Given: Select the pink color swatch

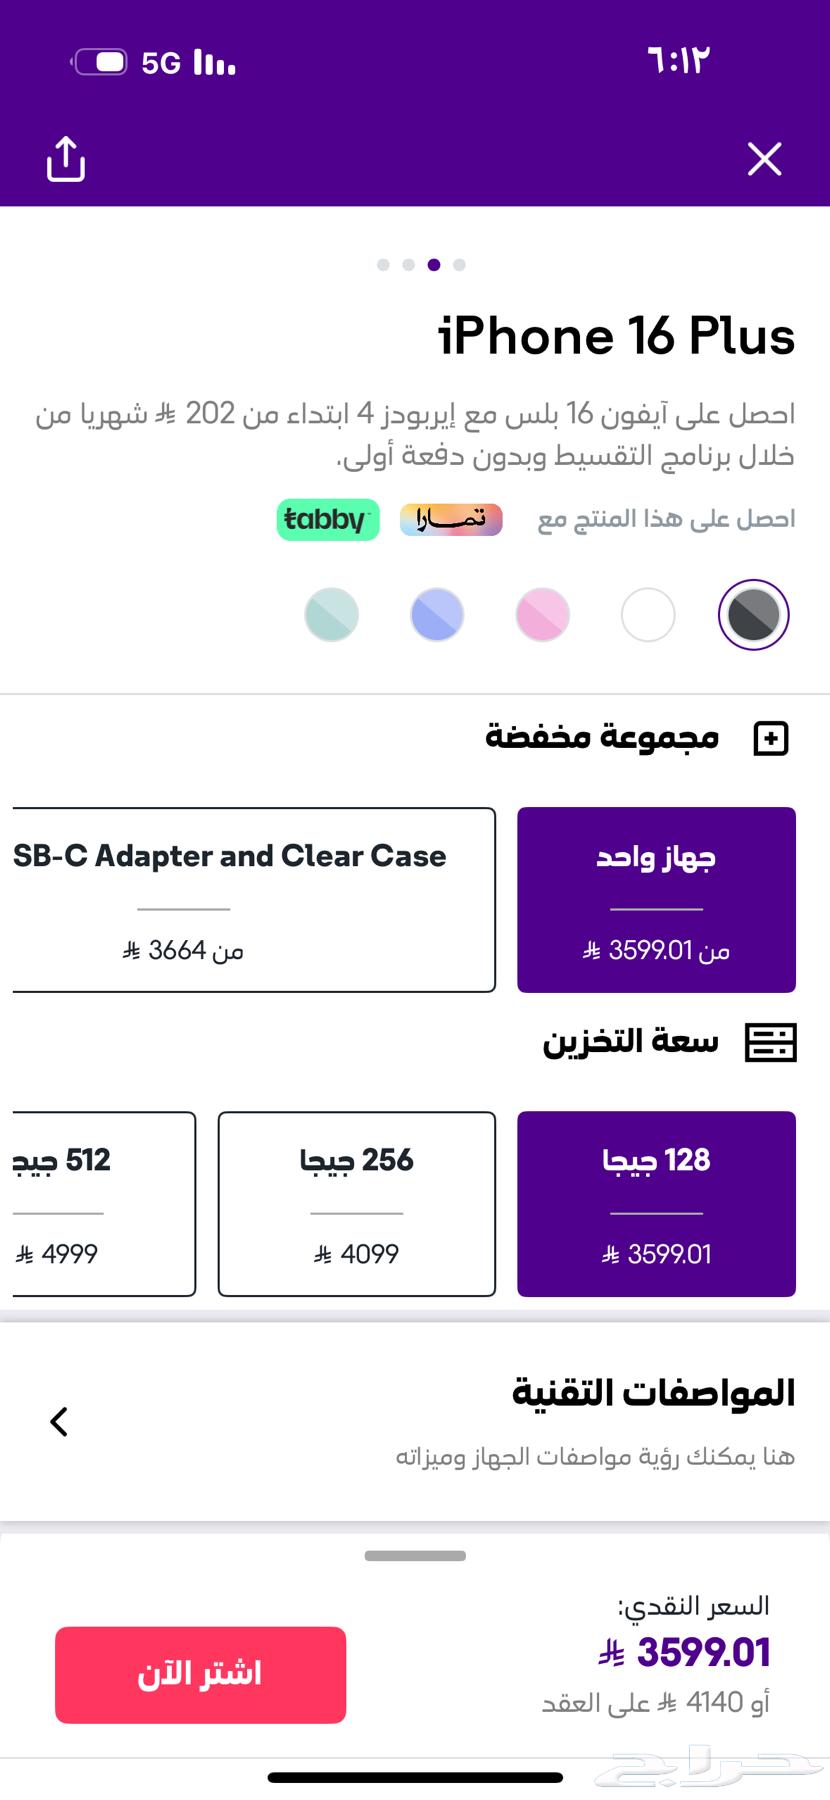Looking at the screenshot, I should (542, 615).
